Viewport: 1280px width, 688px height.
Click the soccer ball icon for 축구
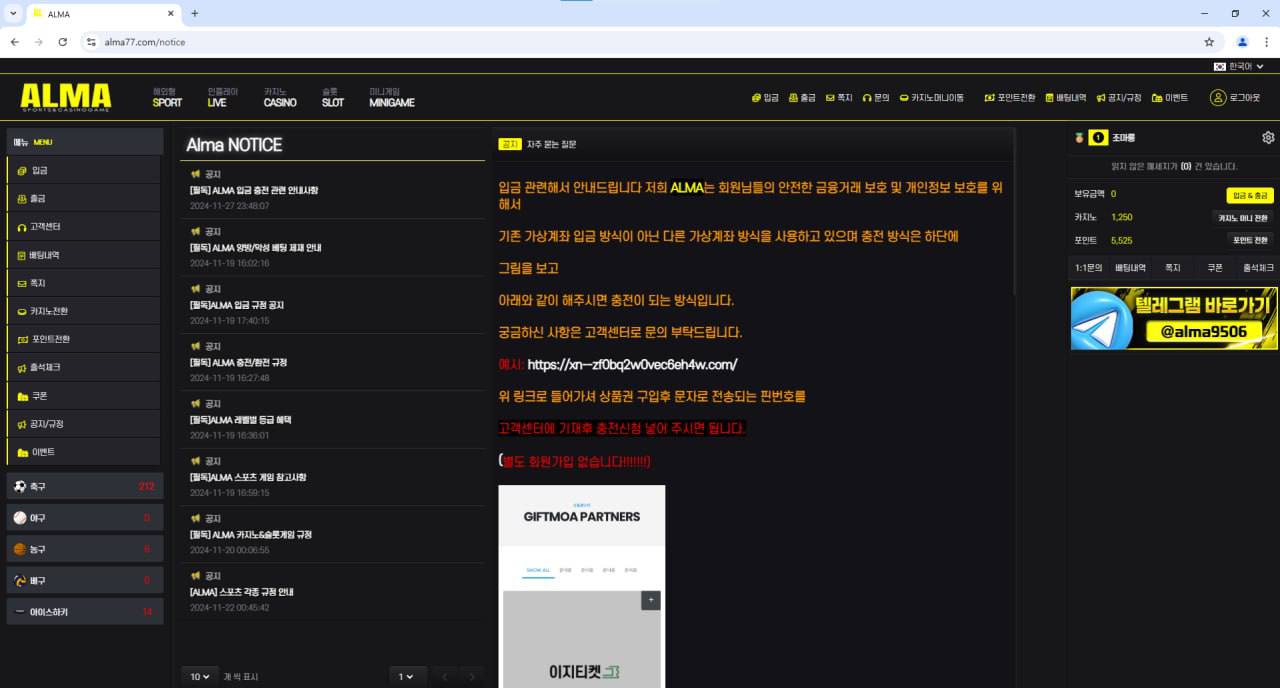coord(20,486)
